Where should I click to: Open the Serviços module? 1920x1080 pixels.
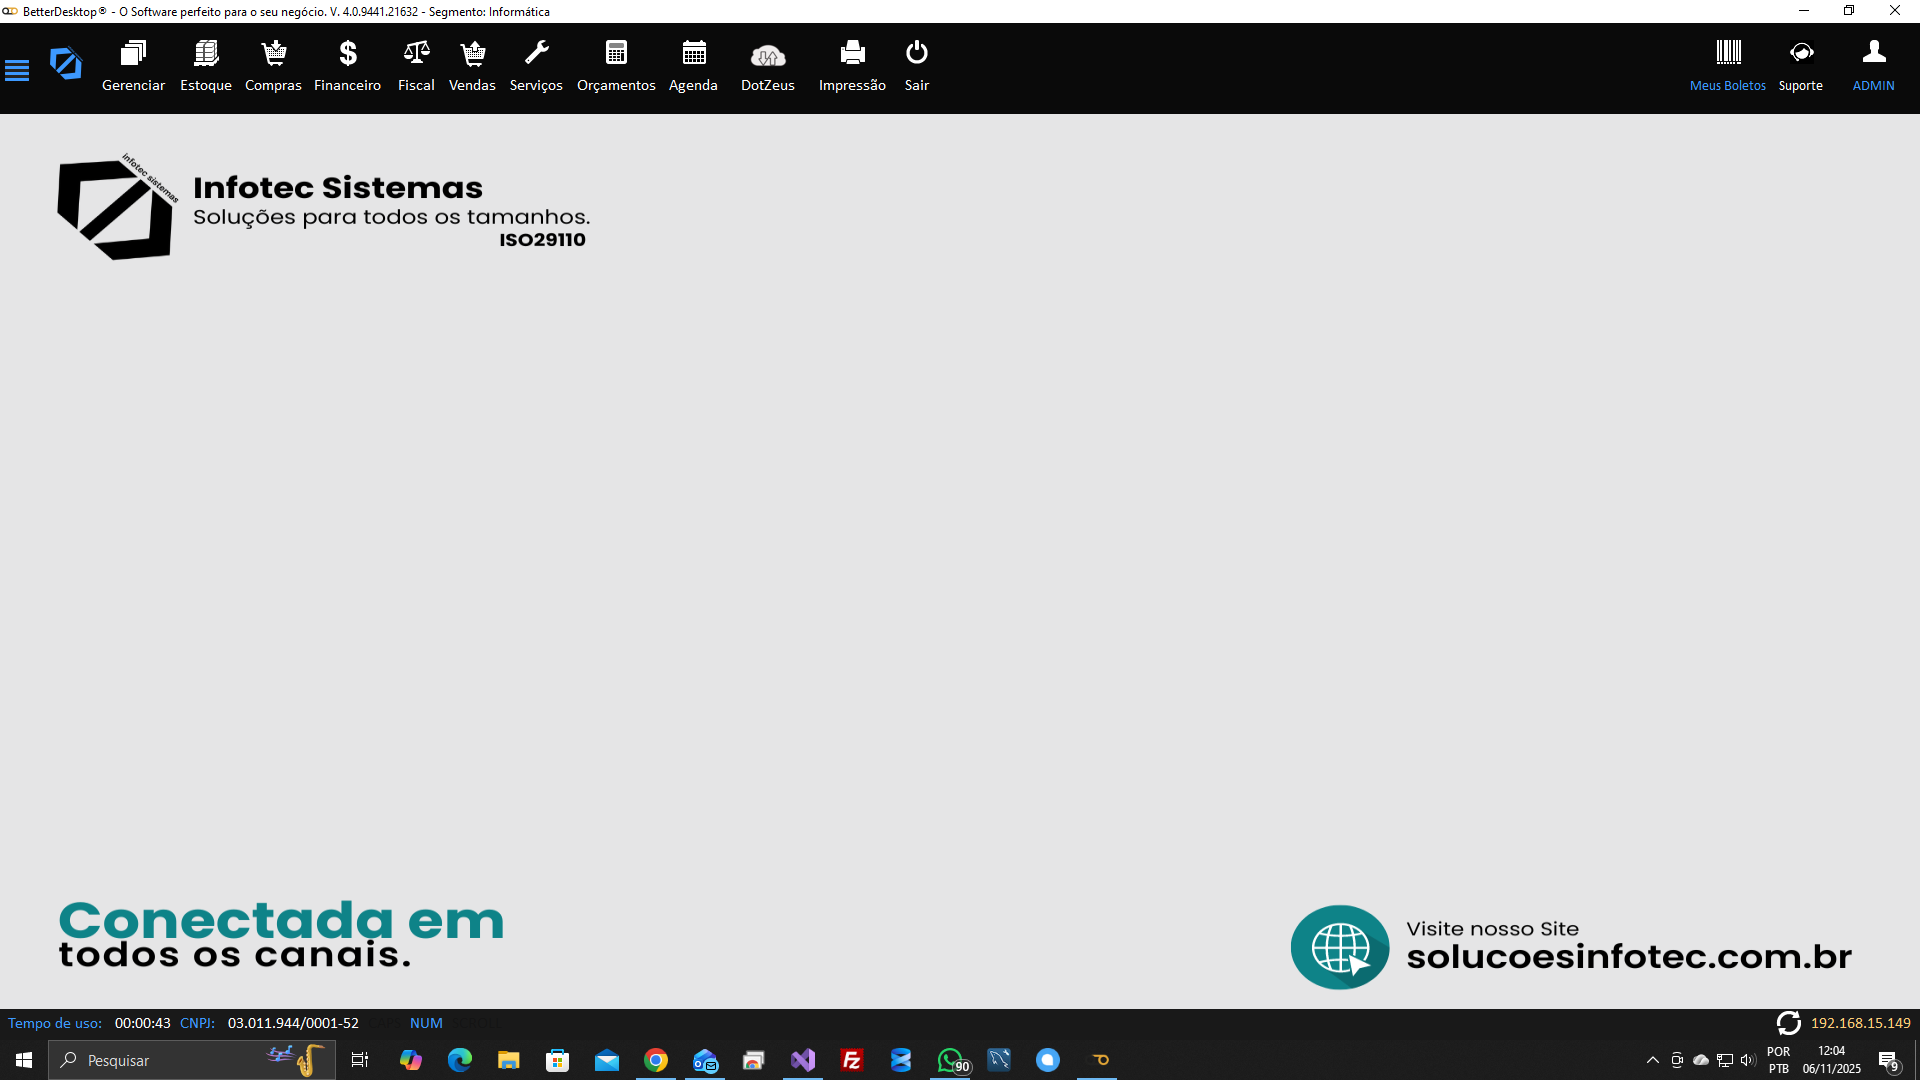tap(536, 64)
